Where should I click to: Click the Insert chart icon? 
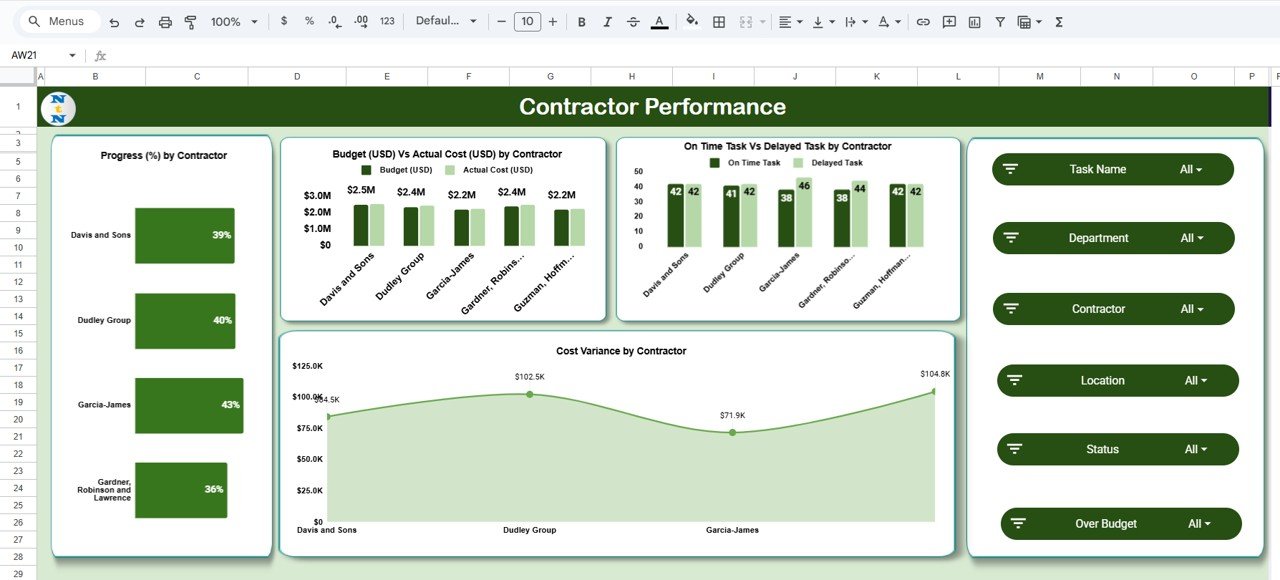[974, 21]
